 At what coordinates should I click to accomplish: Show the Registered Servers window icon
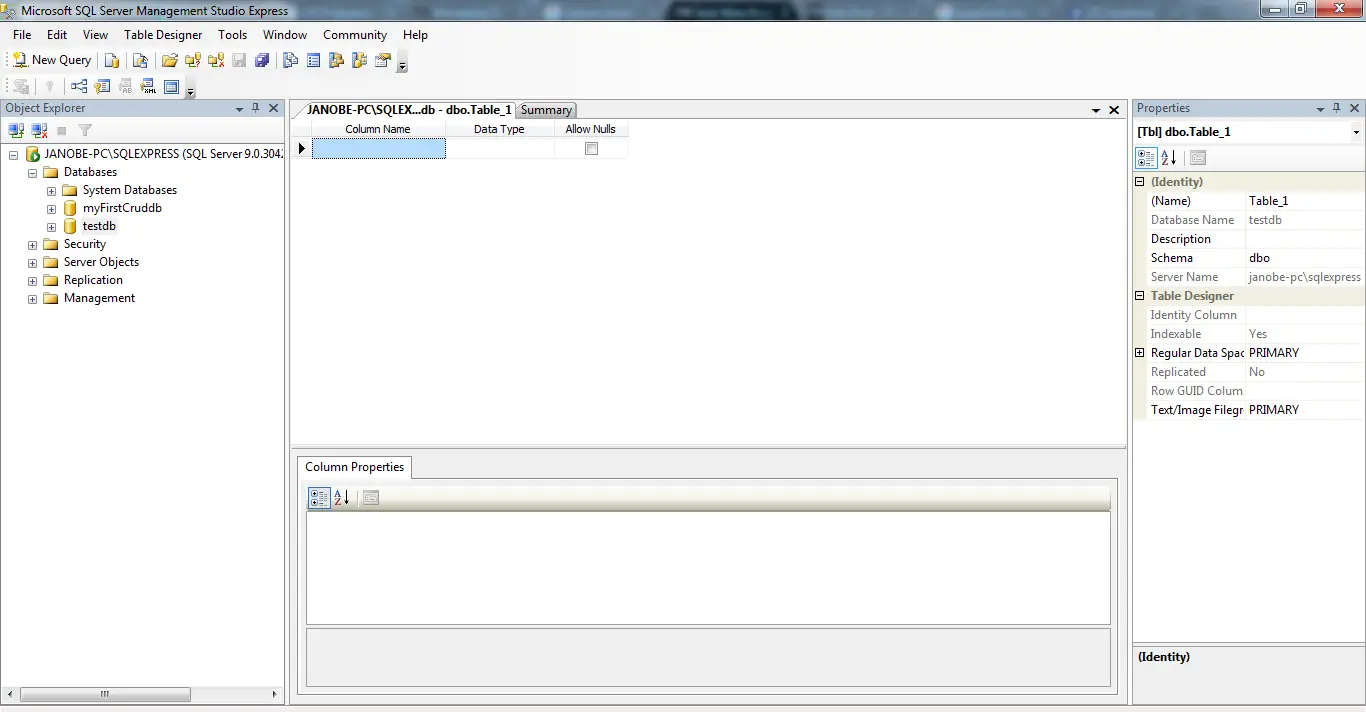coord(291,60)
